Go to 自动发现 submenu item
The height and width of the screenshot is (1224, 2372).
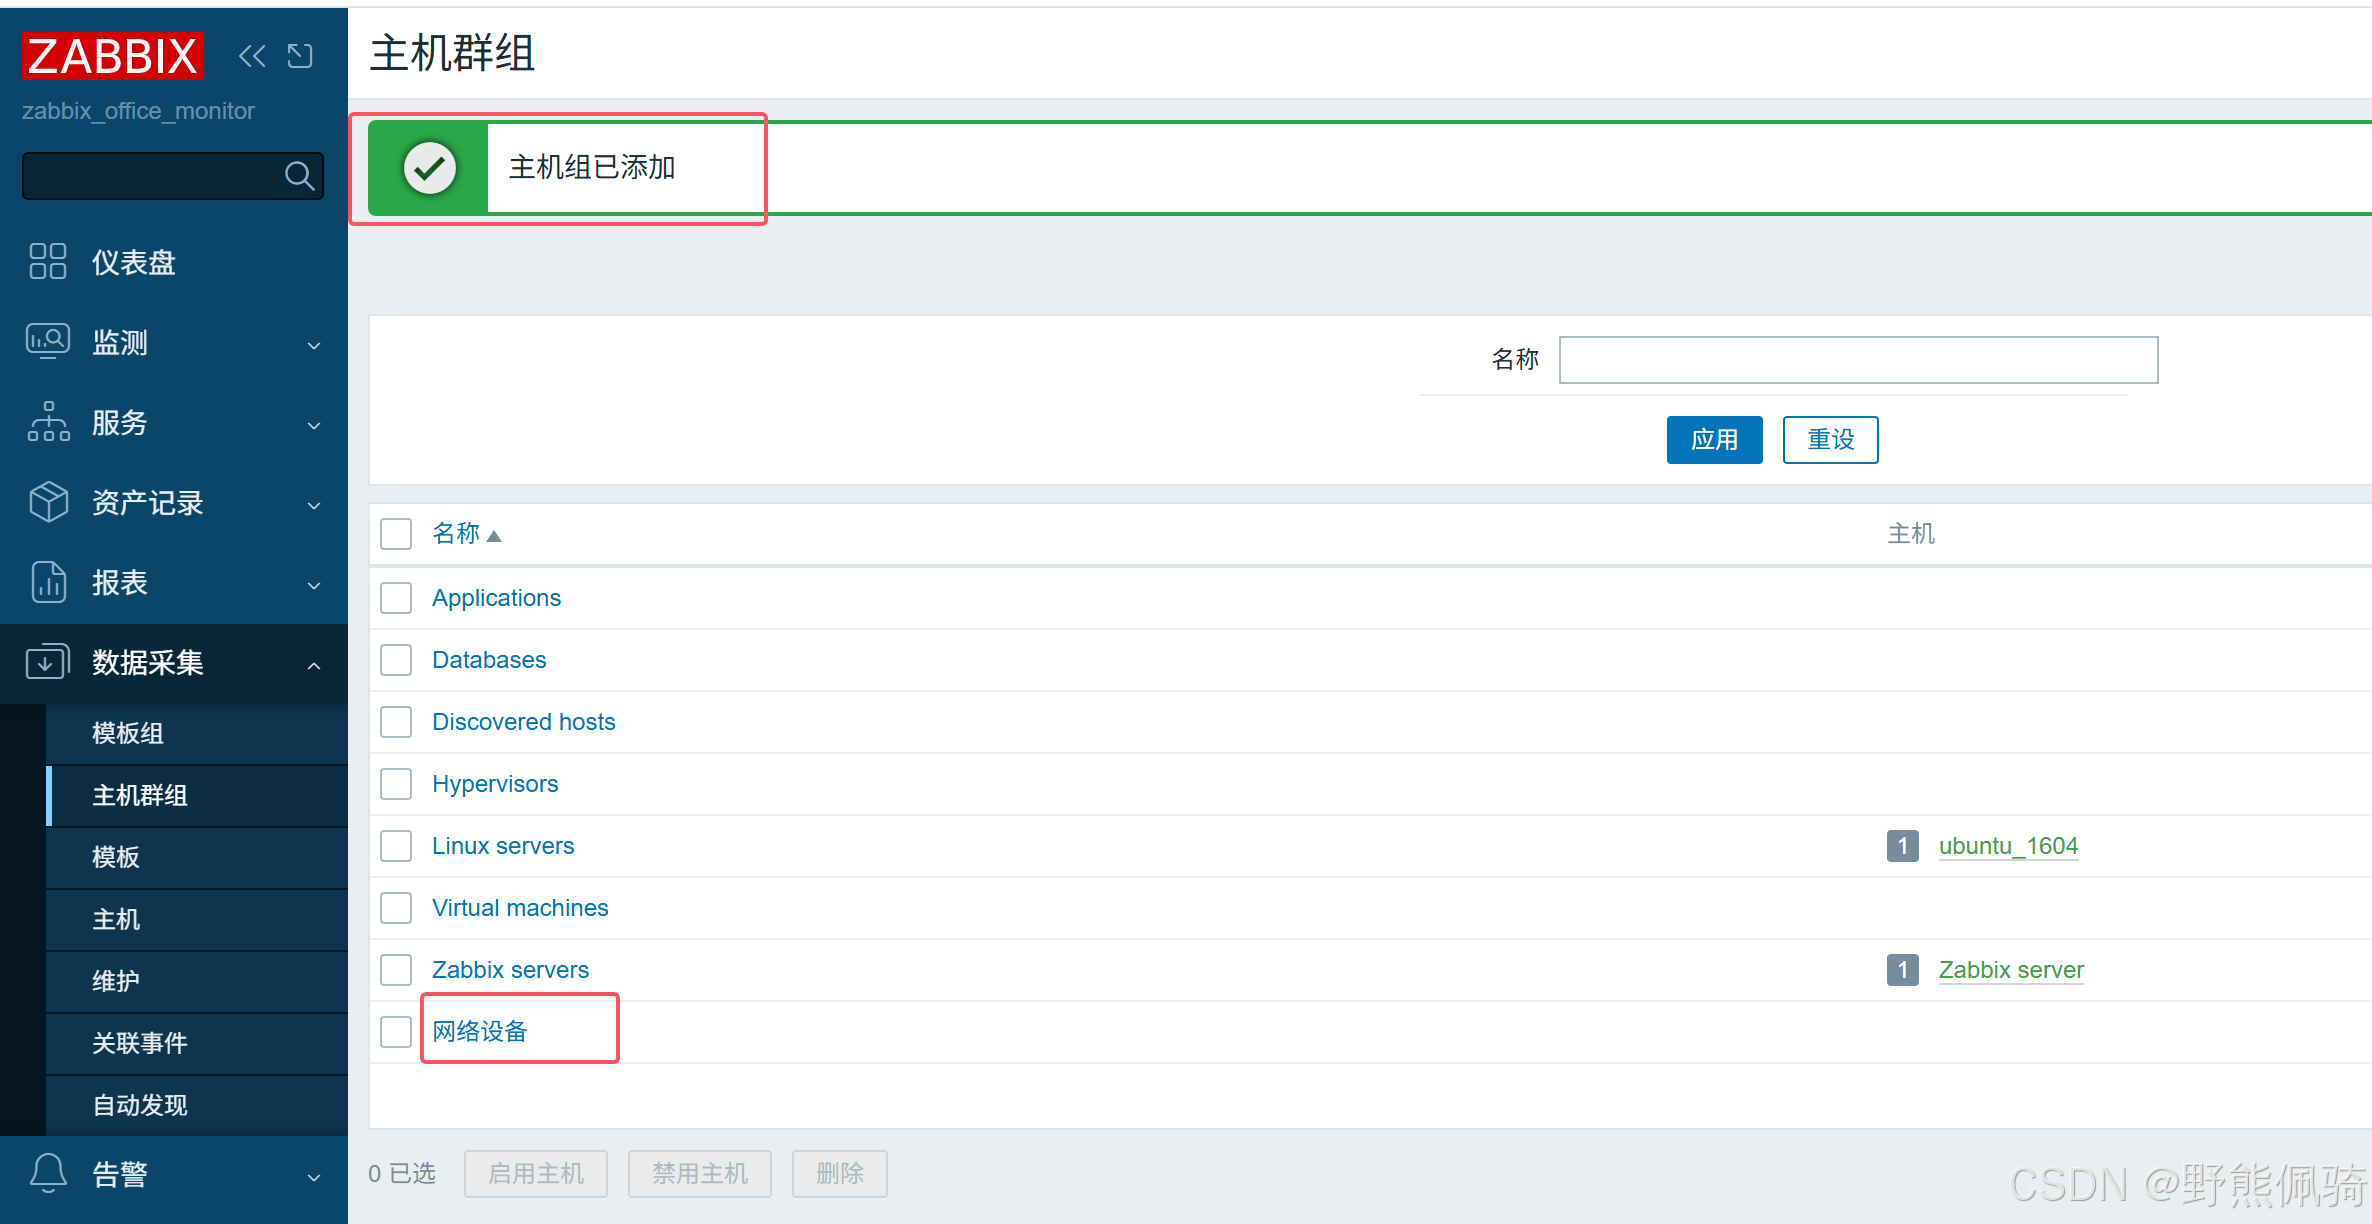pyautogui.click(x=140, y=1105)
